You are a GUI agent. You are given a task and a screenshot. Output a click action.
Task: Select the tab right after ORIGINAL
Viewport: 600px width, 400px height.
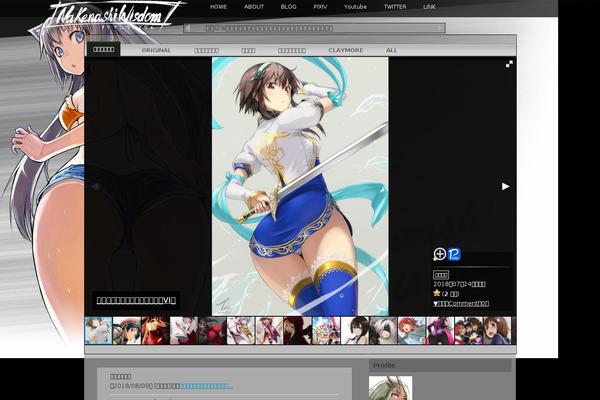click(206, 50)
